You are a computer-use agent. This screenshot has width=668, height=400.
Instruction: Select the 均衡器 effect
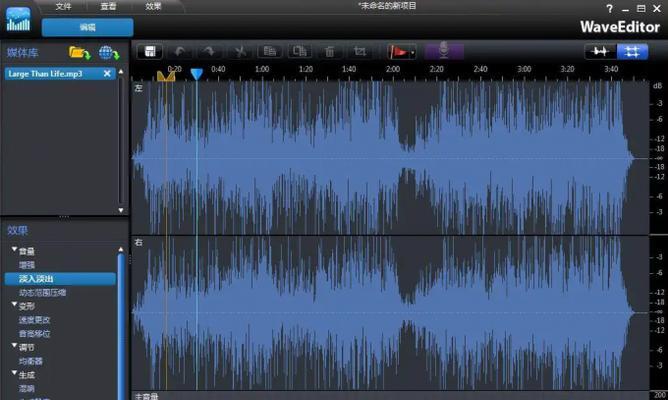(x=31, y=361)
